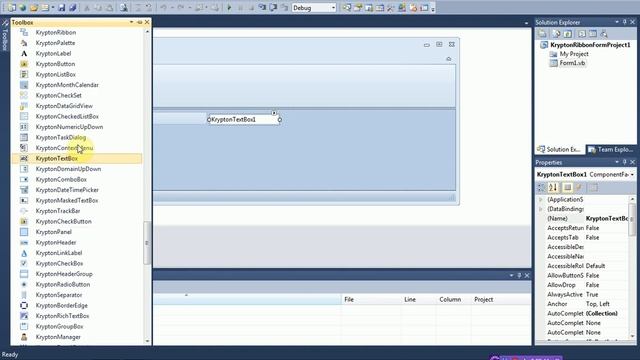Screen dimensions: 640x360
Task: Sort error list by Project column
Action: (501, 300)
